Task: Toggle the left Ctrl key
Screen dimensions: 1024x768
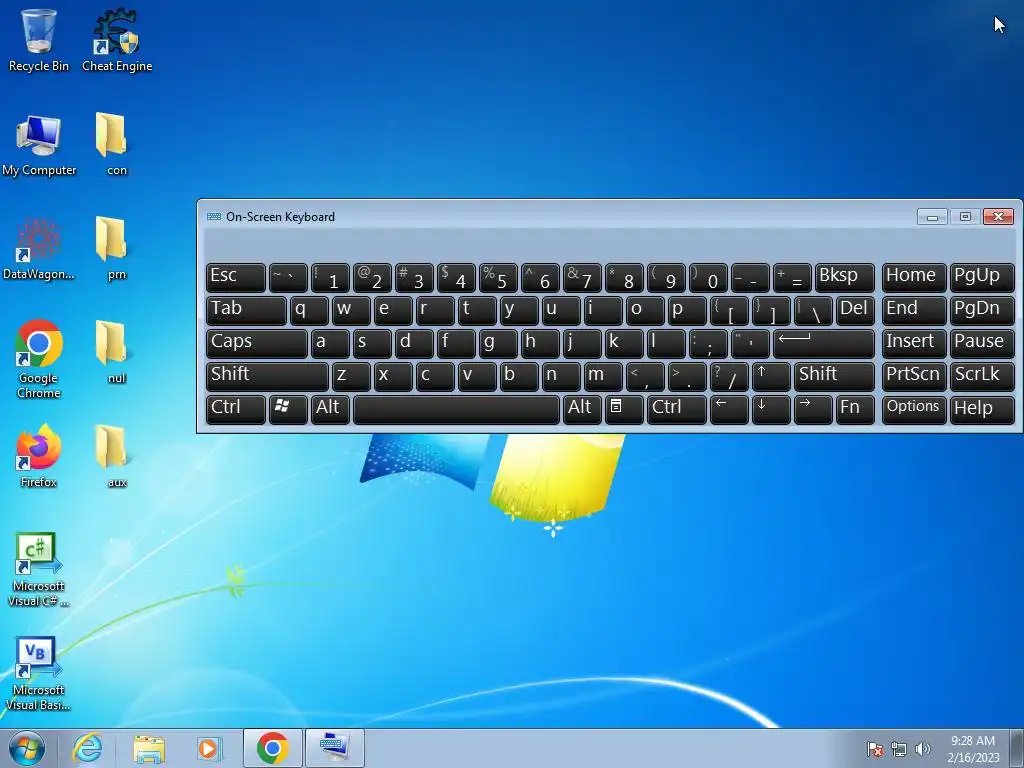Action: pyautogui.click(x=235, y=409)
